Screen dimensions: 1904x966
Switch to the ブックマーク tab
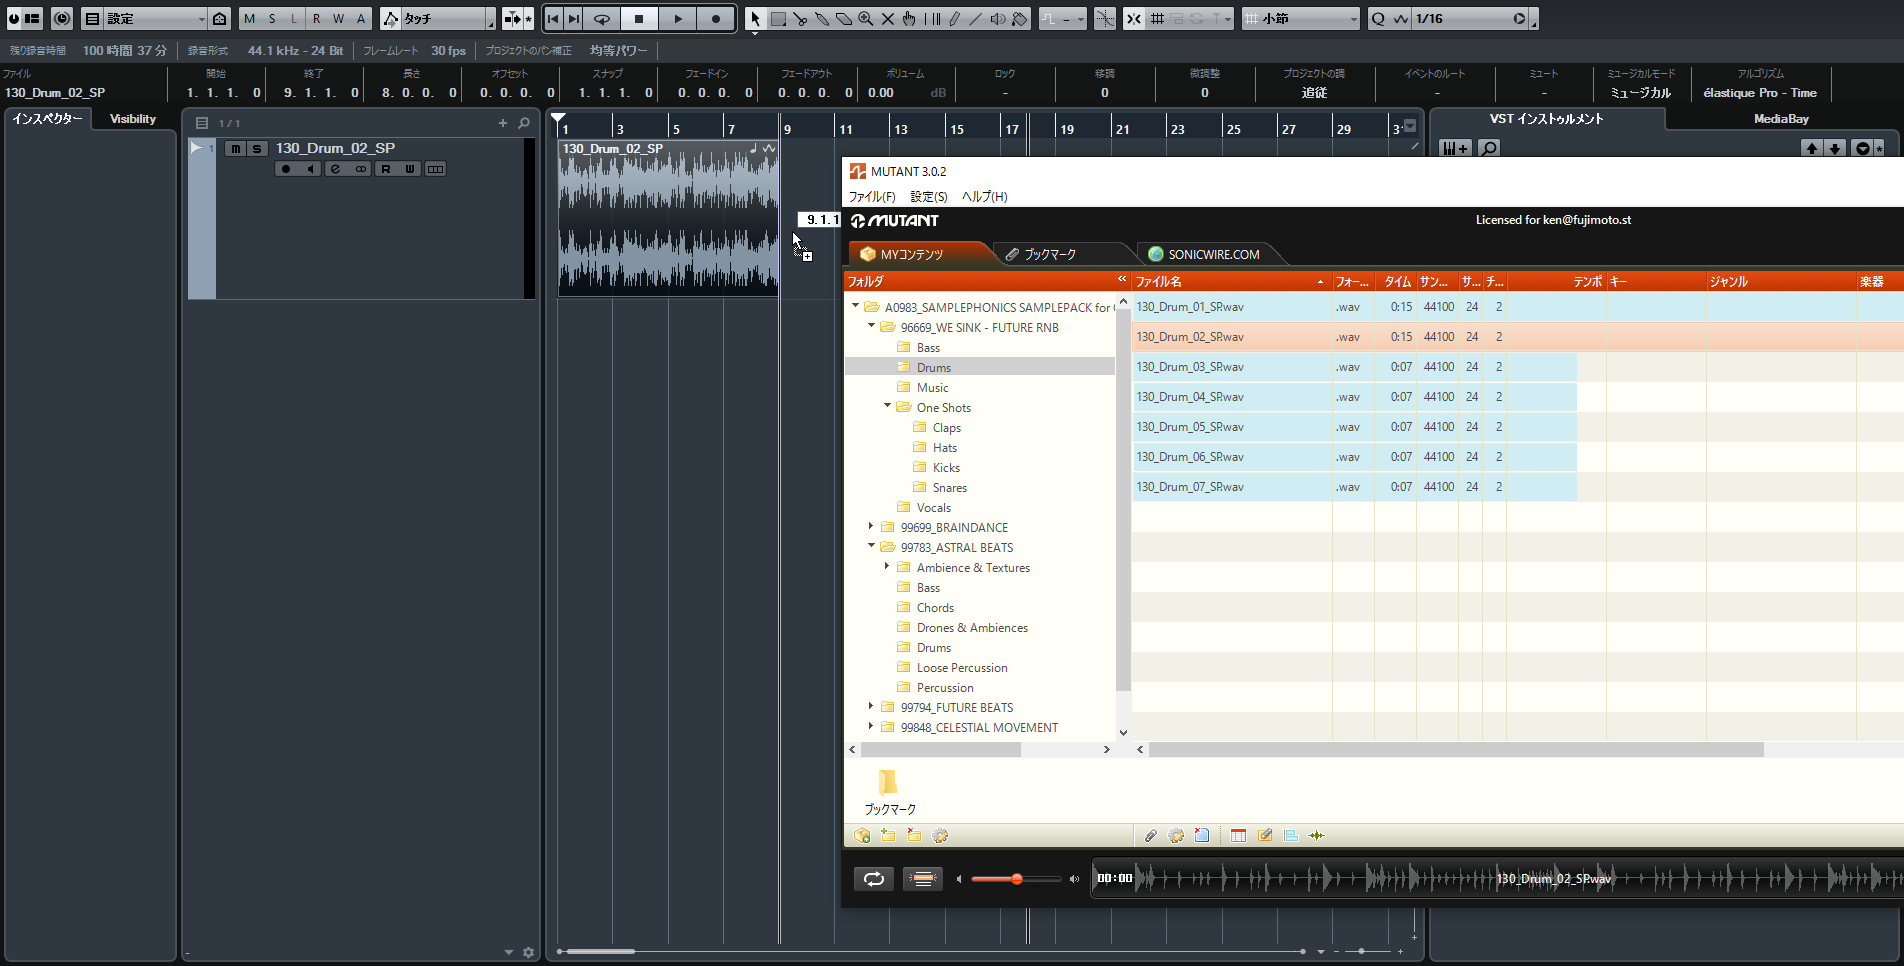click(x=1060, y=254)
